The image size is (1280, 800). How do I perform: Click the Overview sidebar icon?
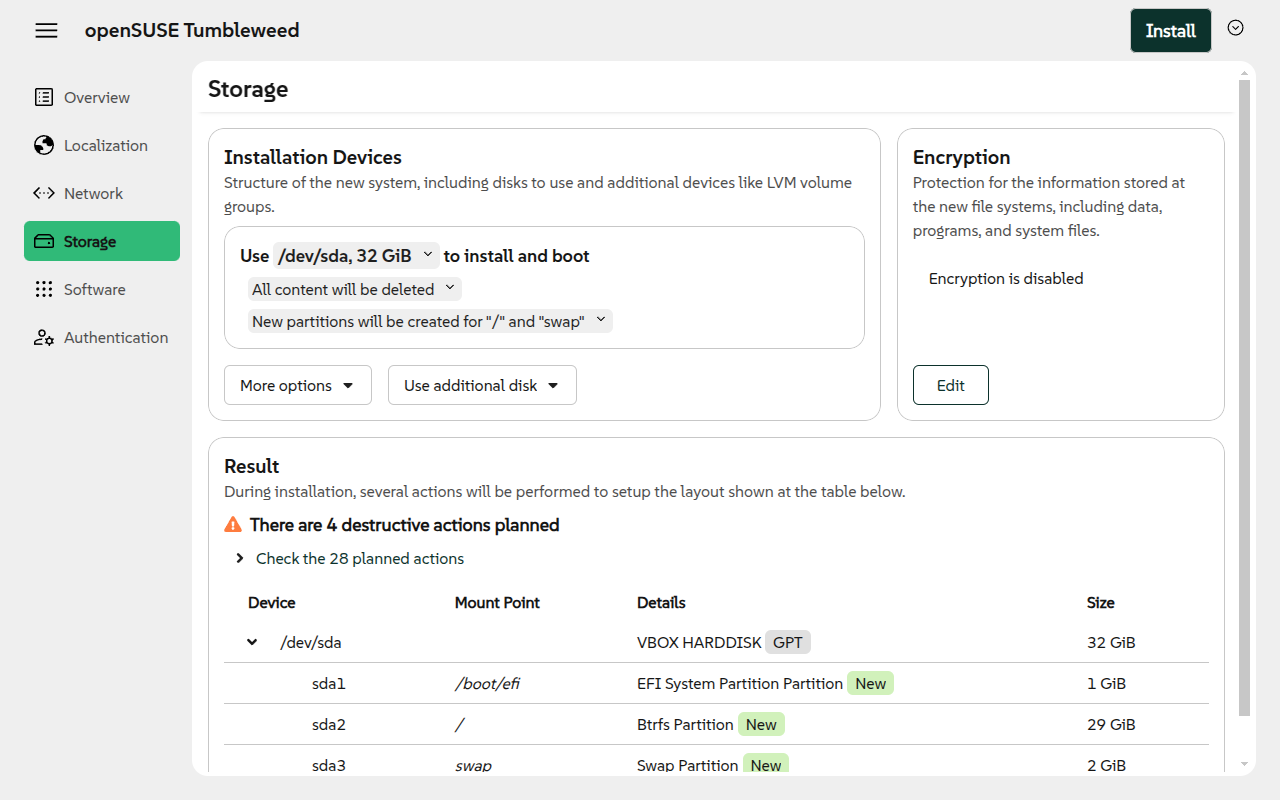(x=44, y=97)
